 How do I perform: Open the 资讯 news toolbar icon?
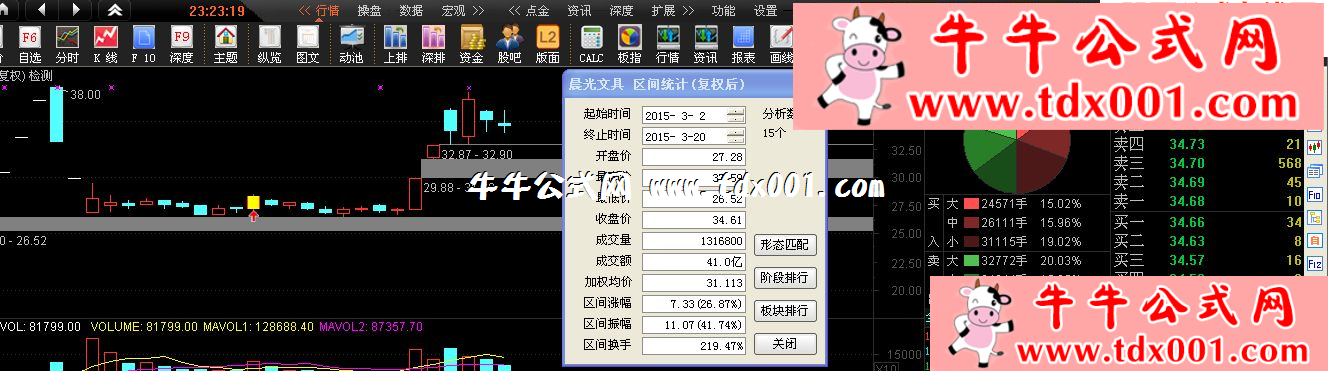tap(705, 44)
